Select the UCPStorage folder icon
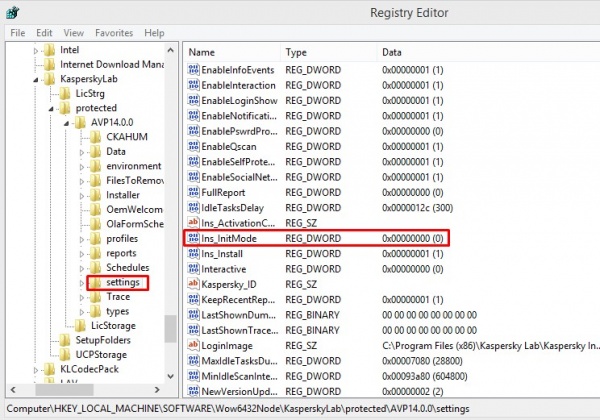 65,355
